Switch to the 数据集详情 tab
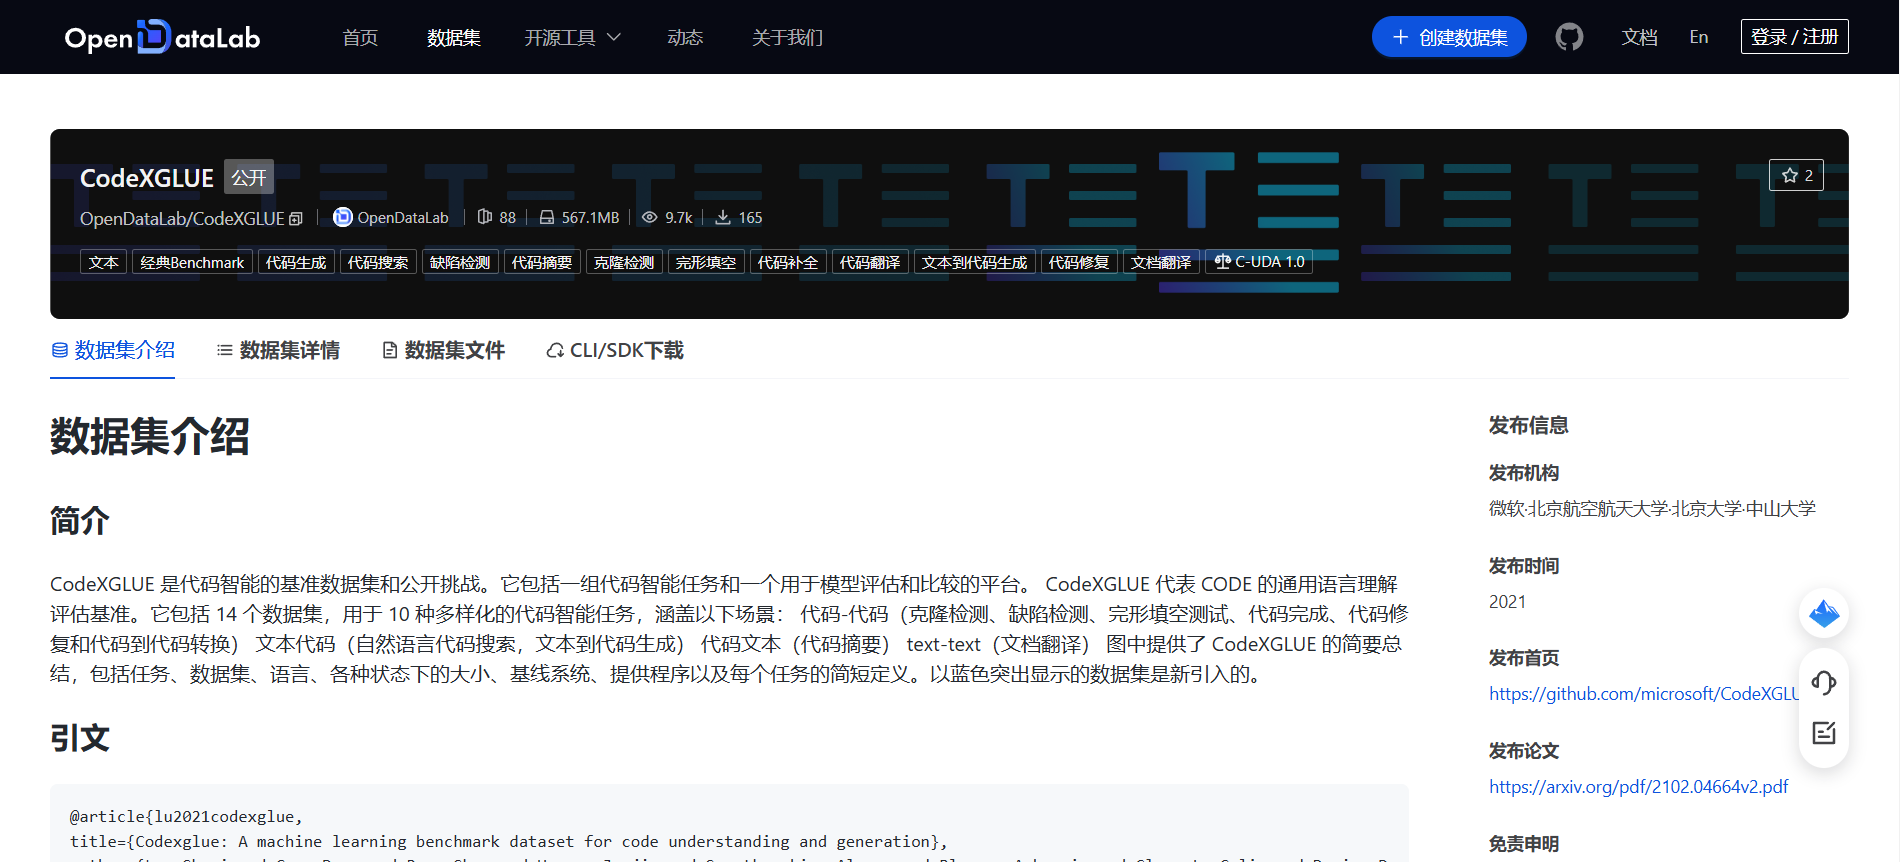This screenshot has height=862, width=1900. [x=278, y=350]
